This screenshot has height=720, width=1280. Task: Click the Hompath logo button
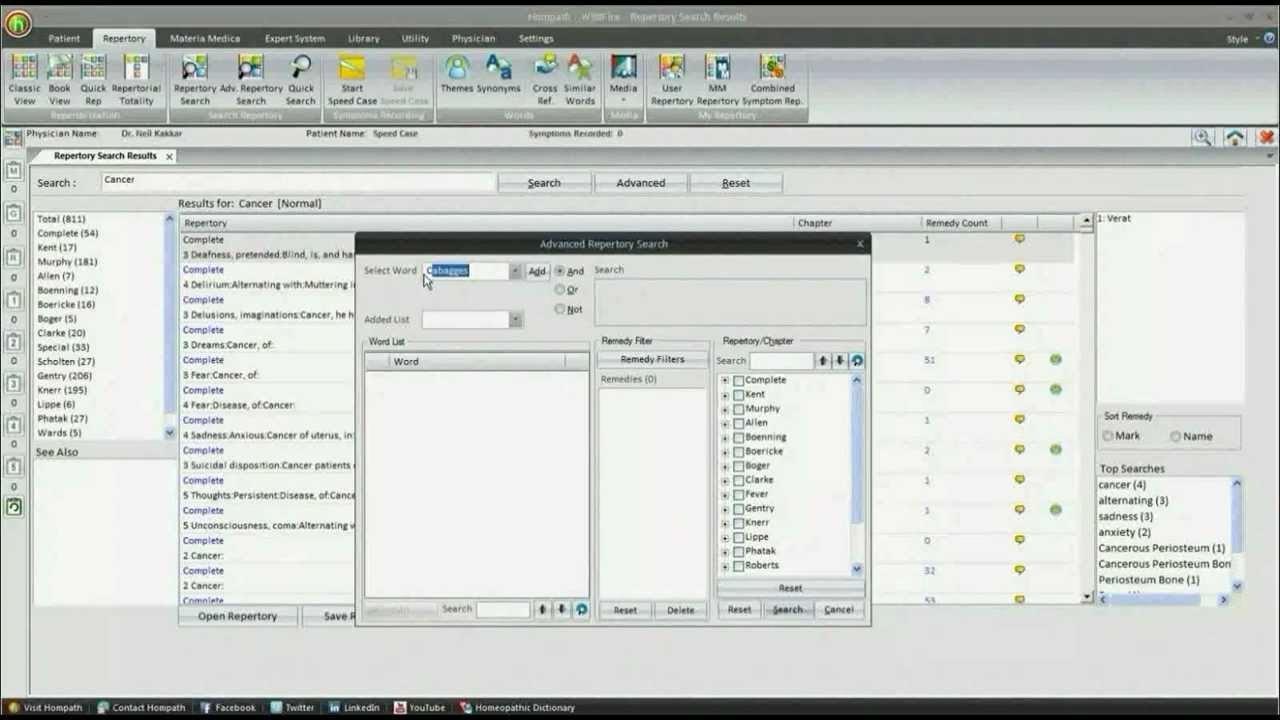17,23
